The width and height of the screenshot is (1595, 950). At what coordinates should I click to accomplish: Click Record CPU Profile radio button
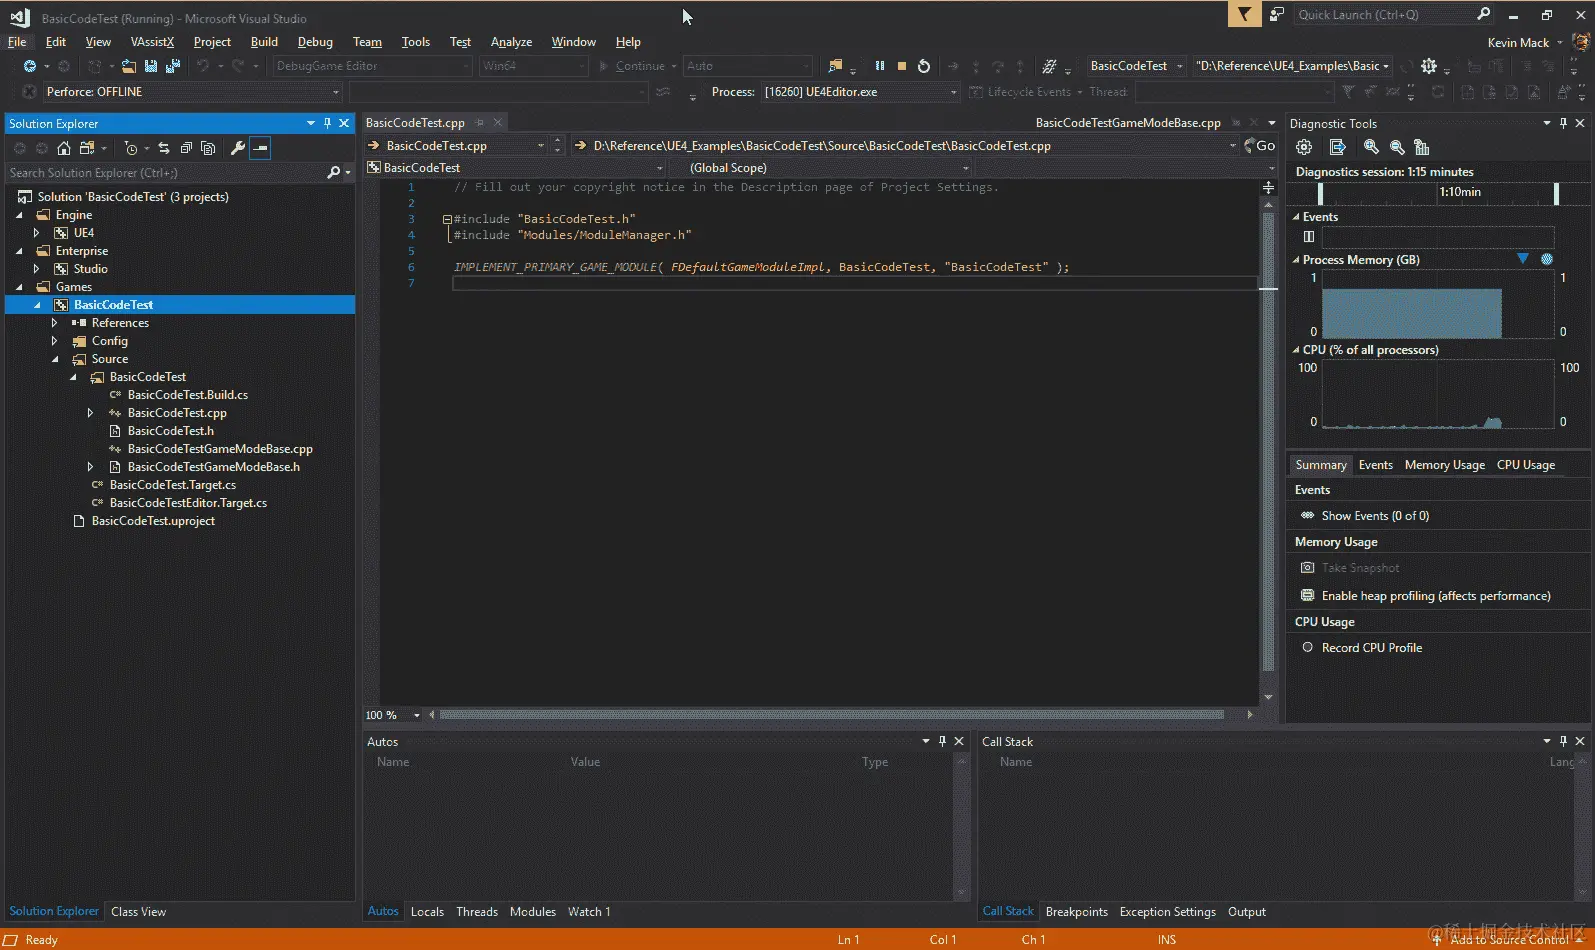tap(1307, 647)
